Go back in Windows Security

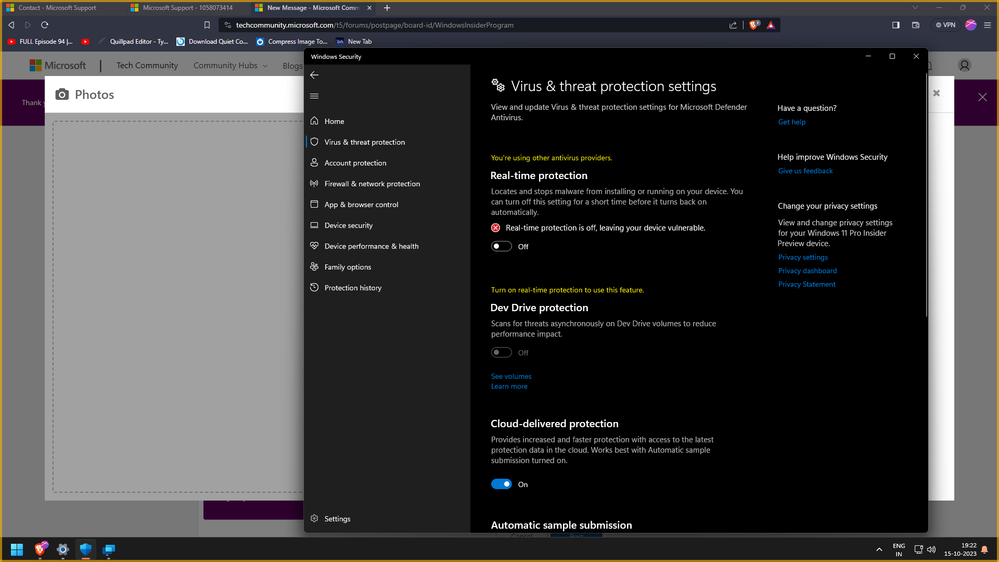[x=314, y=75]
